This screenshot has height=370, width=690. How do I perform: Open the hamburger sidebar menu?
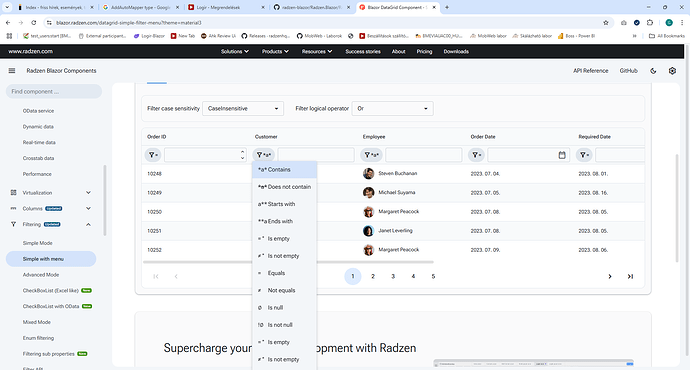12,70
